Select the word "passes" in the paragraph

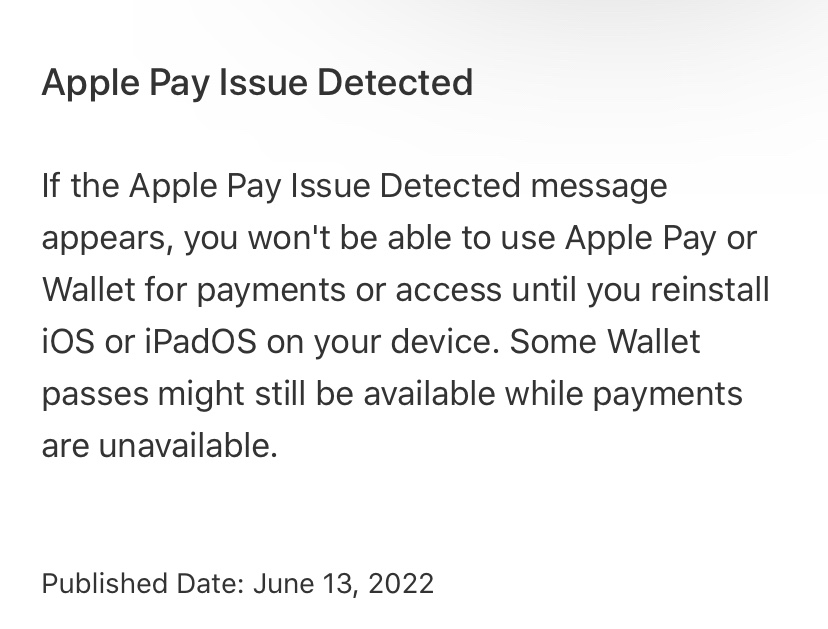click(95, 395)
